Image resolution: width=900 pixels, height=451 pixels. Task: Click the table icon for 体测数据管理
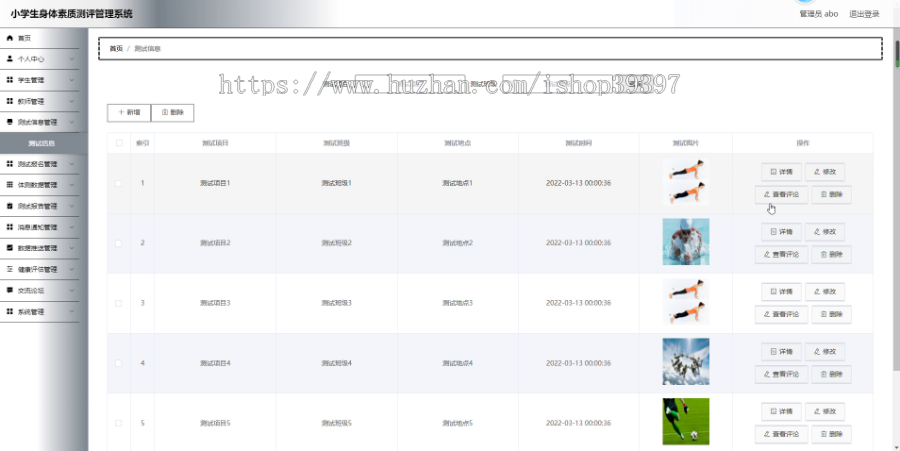(x=9, y=185)
